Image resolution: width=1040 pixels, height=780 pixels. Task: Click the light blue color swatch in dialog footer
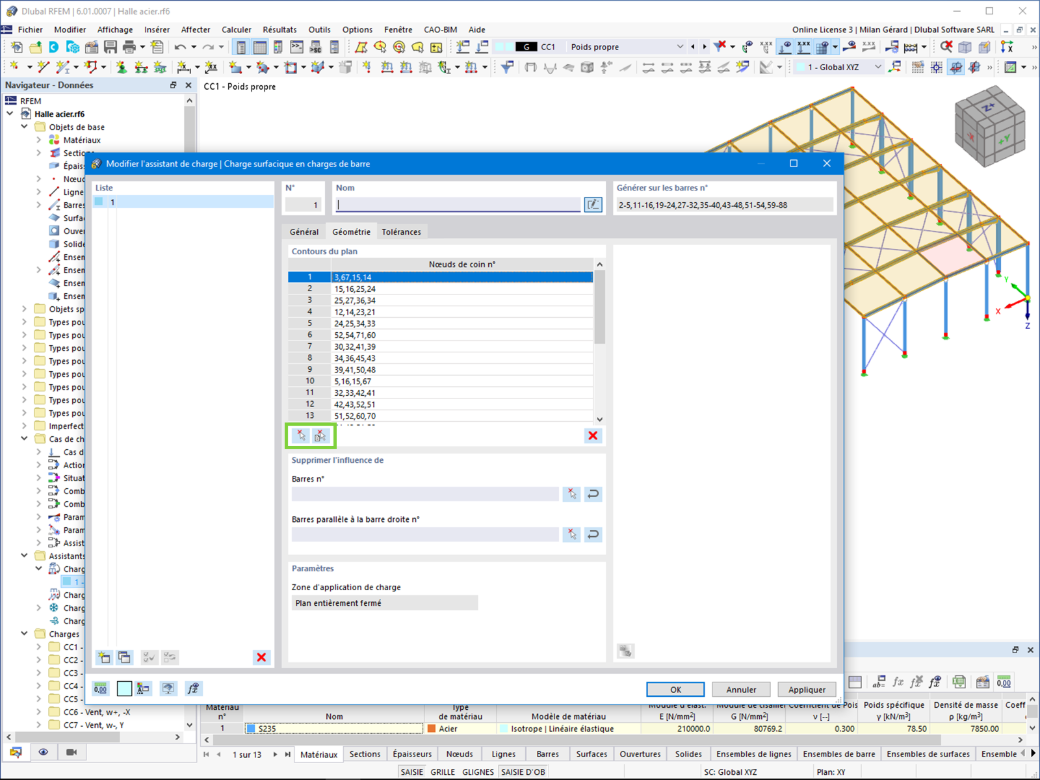tap(124, 688)
